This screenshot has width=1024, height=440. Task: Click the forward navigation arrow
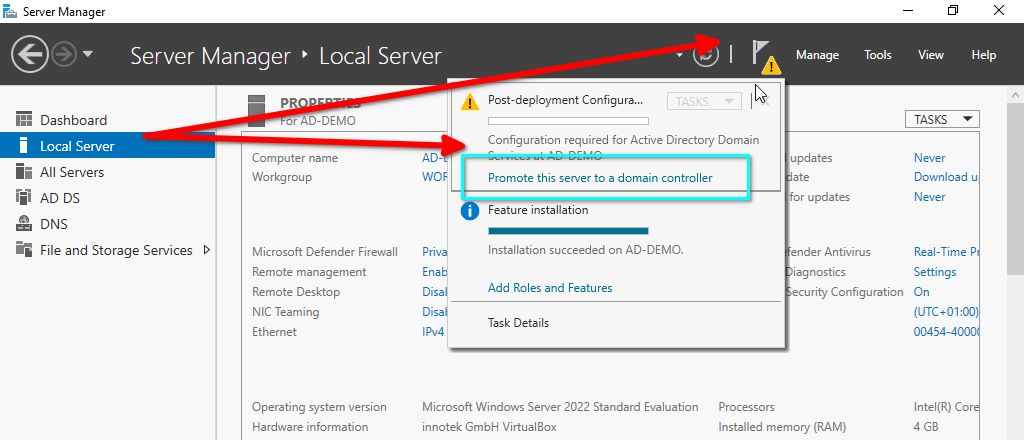(x=62, y=54)
